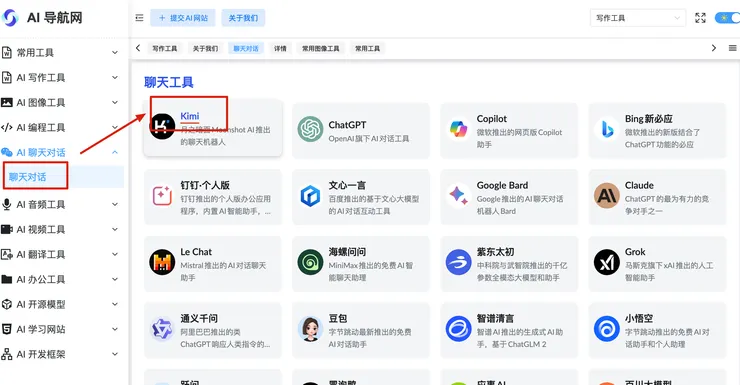This screenshot has width=740, height=385.
Task: Click the AI 图像工具 picture icon
Action: point(7,102)
